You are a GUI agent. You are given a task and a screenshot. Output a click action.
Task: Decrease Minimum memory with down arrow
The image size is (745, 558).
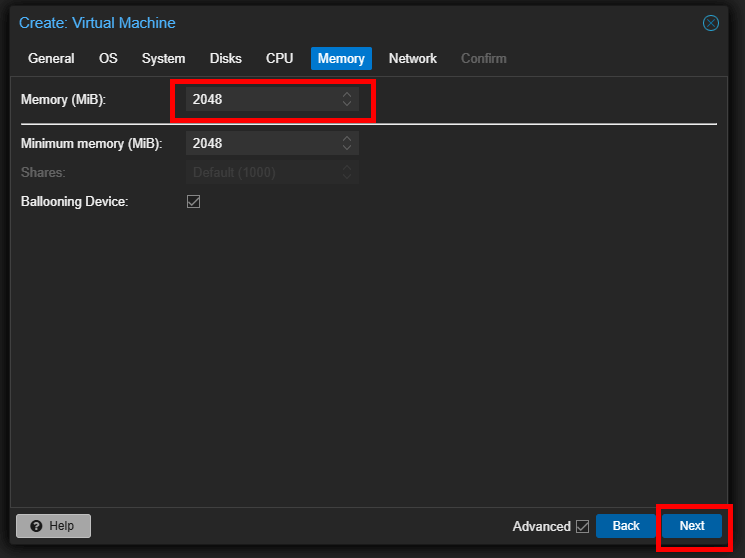[x=347, y=148]
